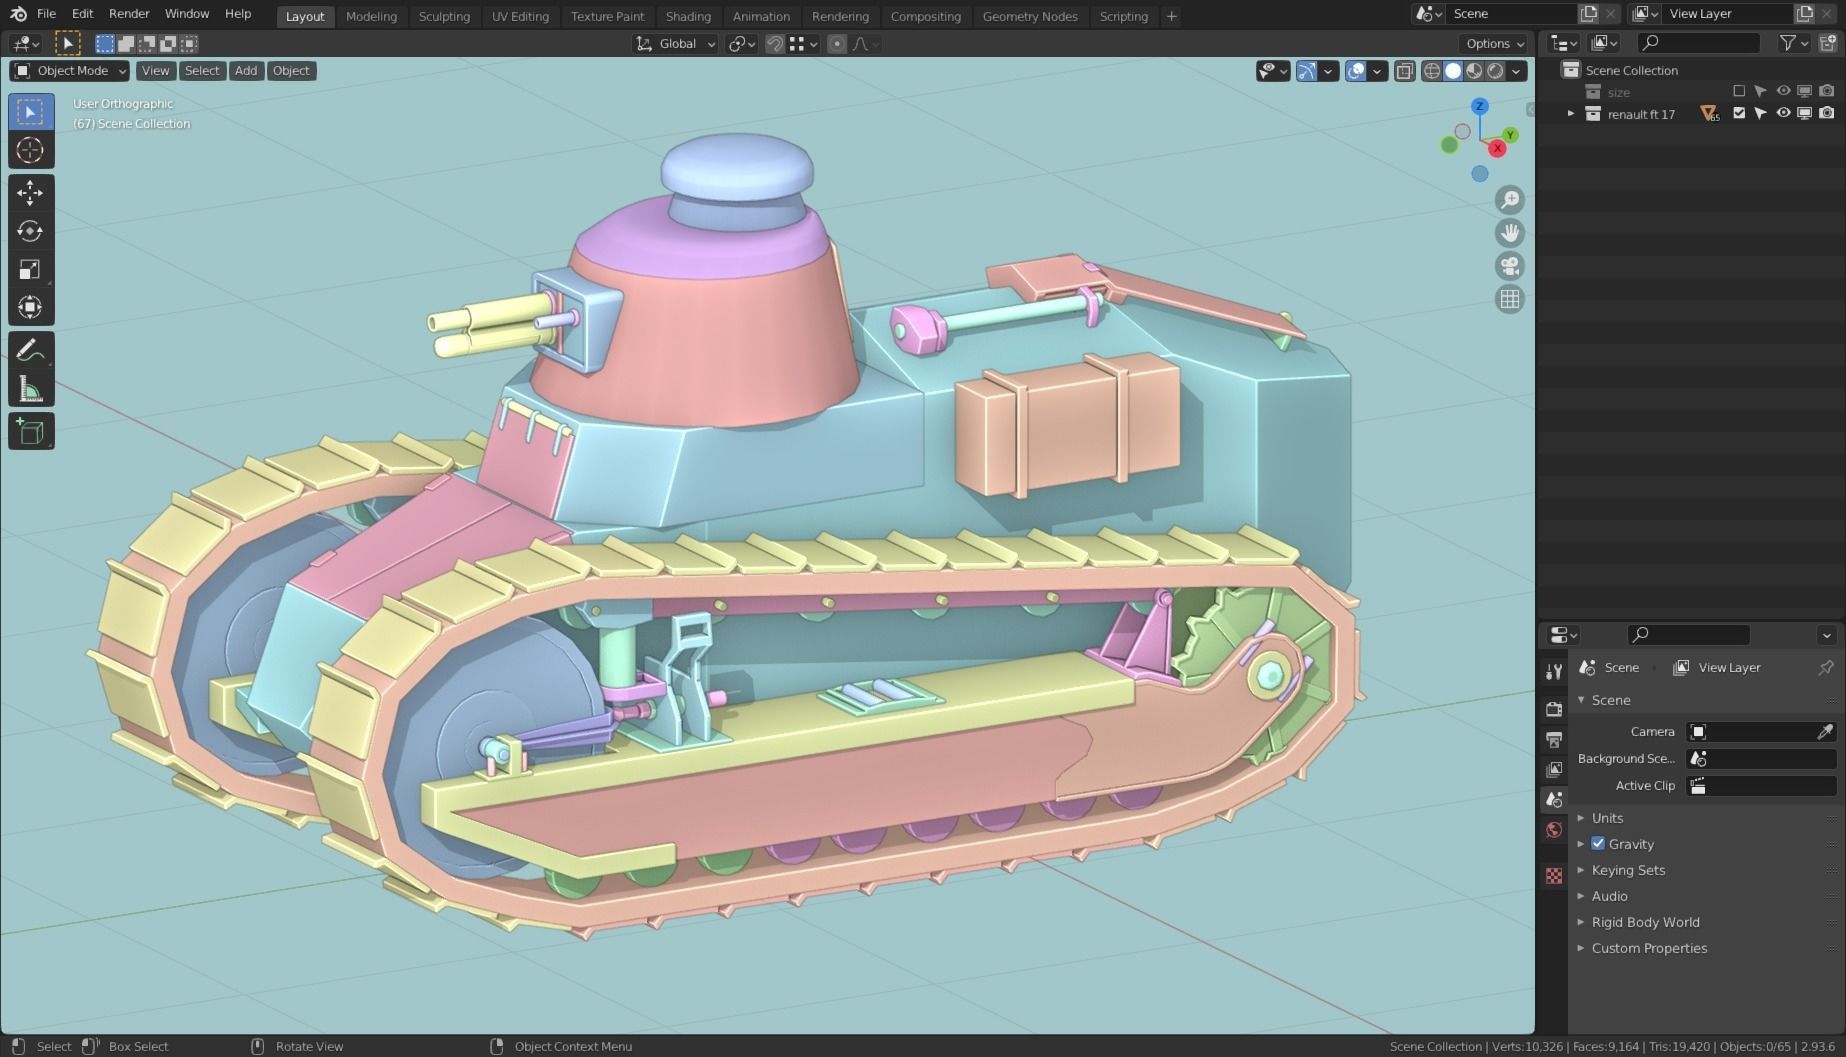The image size is (1846, 1057).
Task: Click the Object button in viewport header
Action: (291, 71)
